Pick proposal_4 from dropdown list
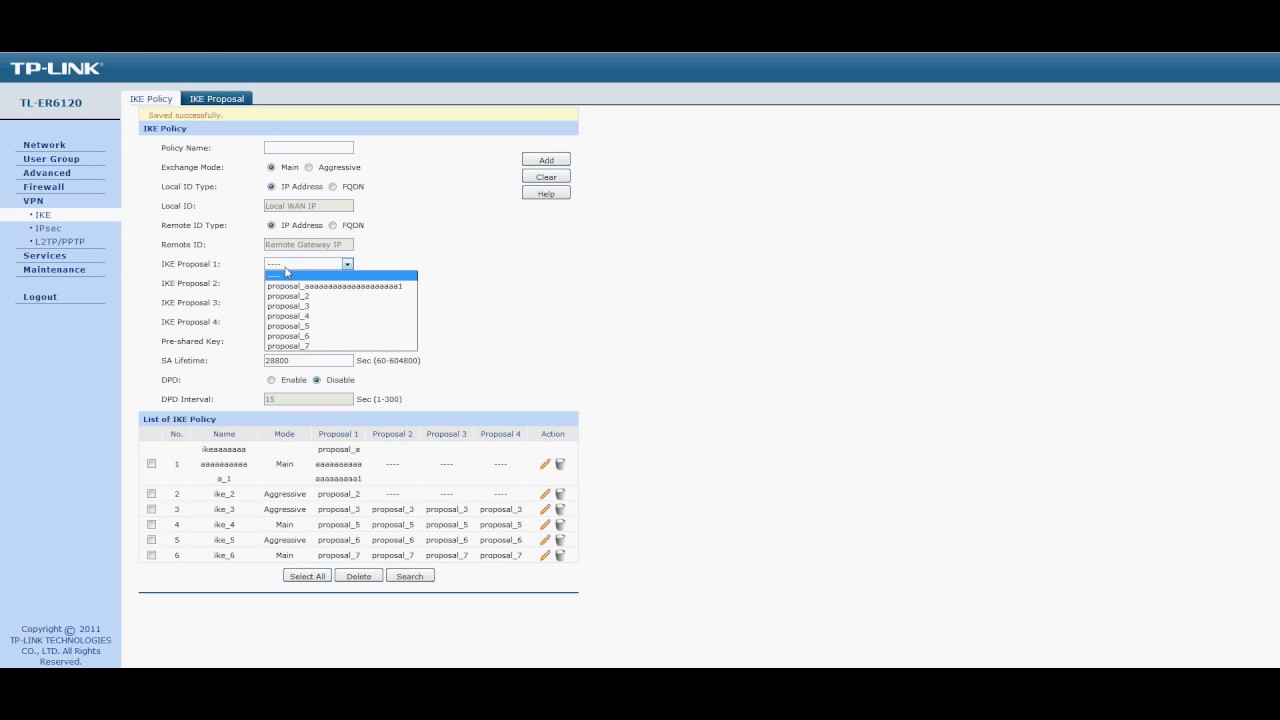The image size is (1280, 720). [x=341, y=316]
